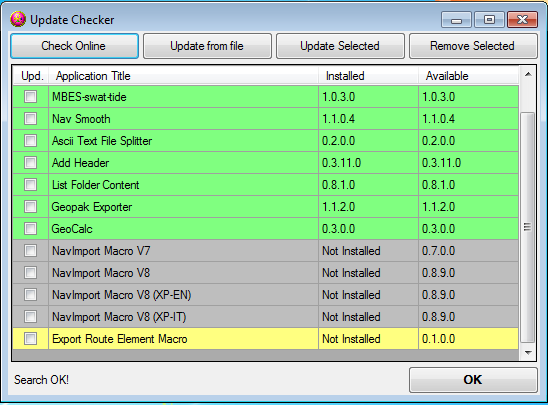Click the NavImport Macro V8 (XP-EN) title
548x405 pixels.
click(183, 295)
